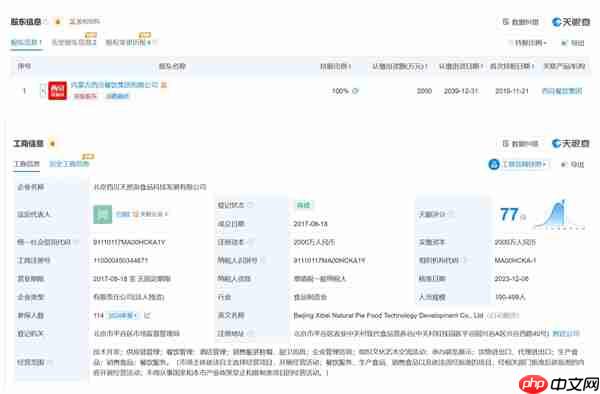Switch to the second shareholder tab
600x394 pixels.
pyautogui.click(x=74, y=42)
